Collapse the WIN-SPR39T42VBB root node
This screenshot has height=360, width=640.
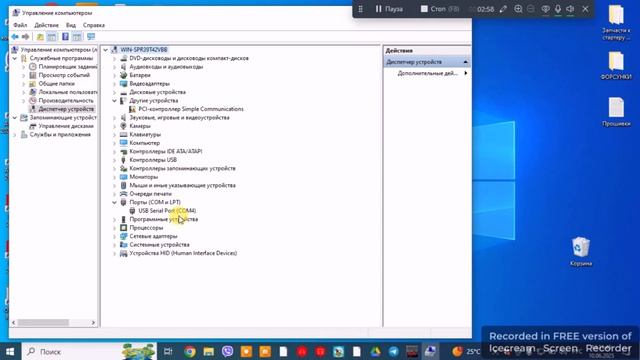pyautogui.click(x=106, y=50)
